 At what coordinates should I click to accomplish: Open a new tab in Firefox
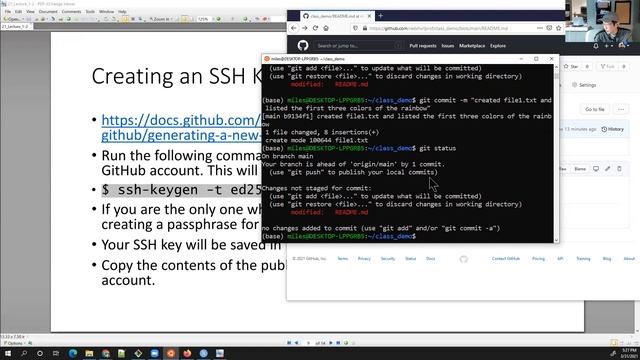point(380,16)
